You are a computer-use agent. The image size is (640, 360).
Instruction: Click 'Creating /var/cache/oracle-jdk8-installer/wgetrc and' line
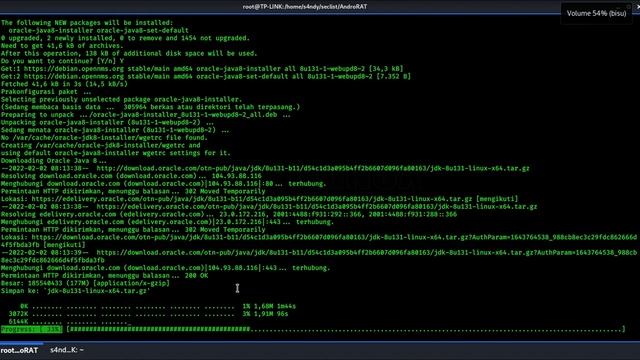click(100, 145)
